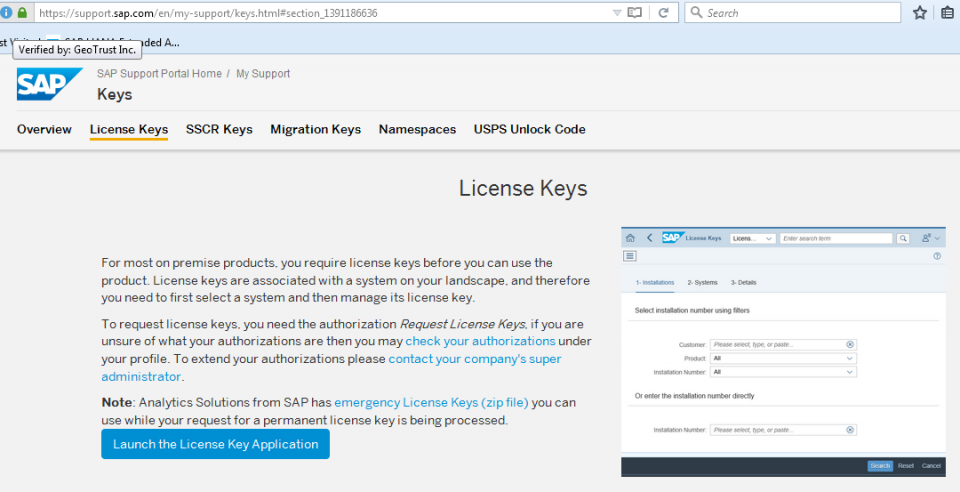Viewport: 960px width, 492px height.
Task: Go to the Migration Keys tab
Action: coord(315,130)
